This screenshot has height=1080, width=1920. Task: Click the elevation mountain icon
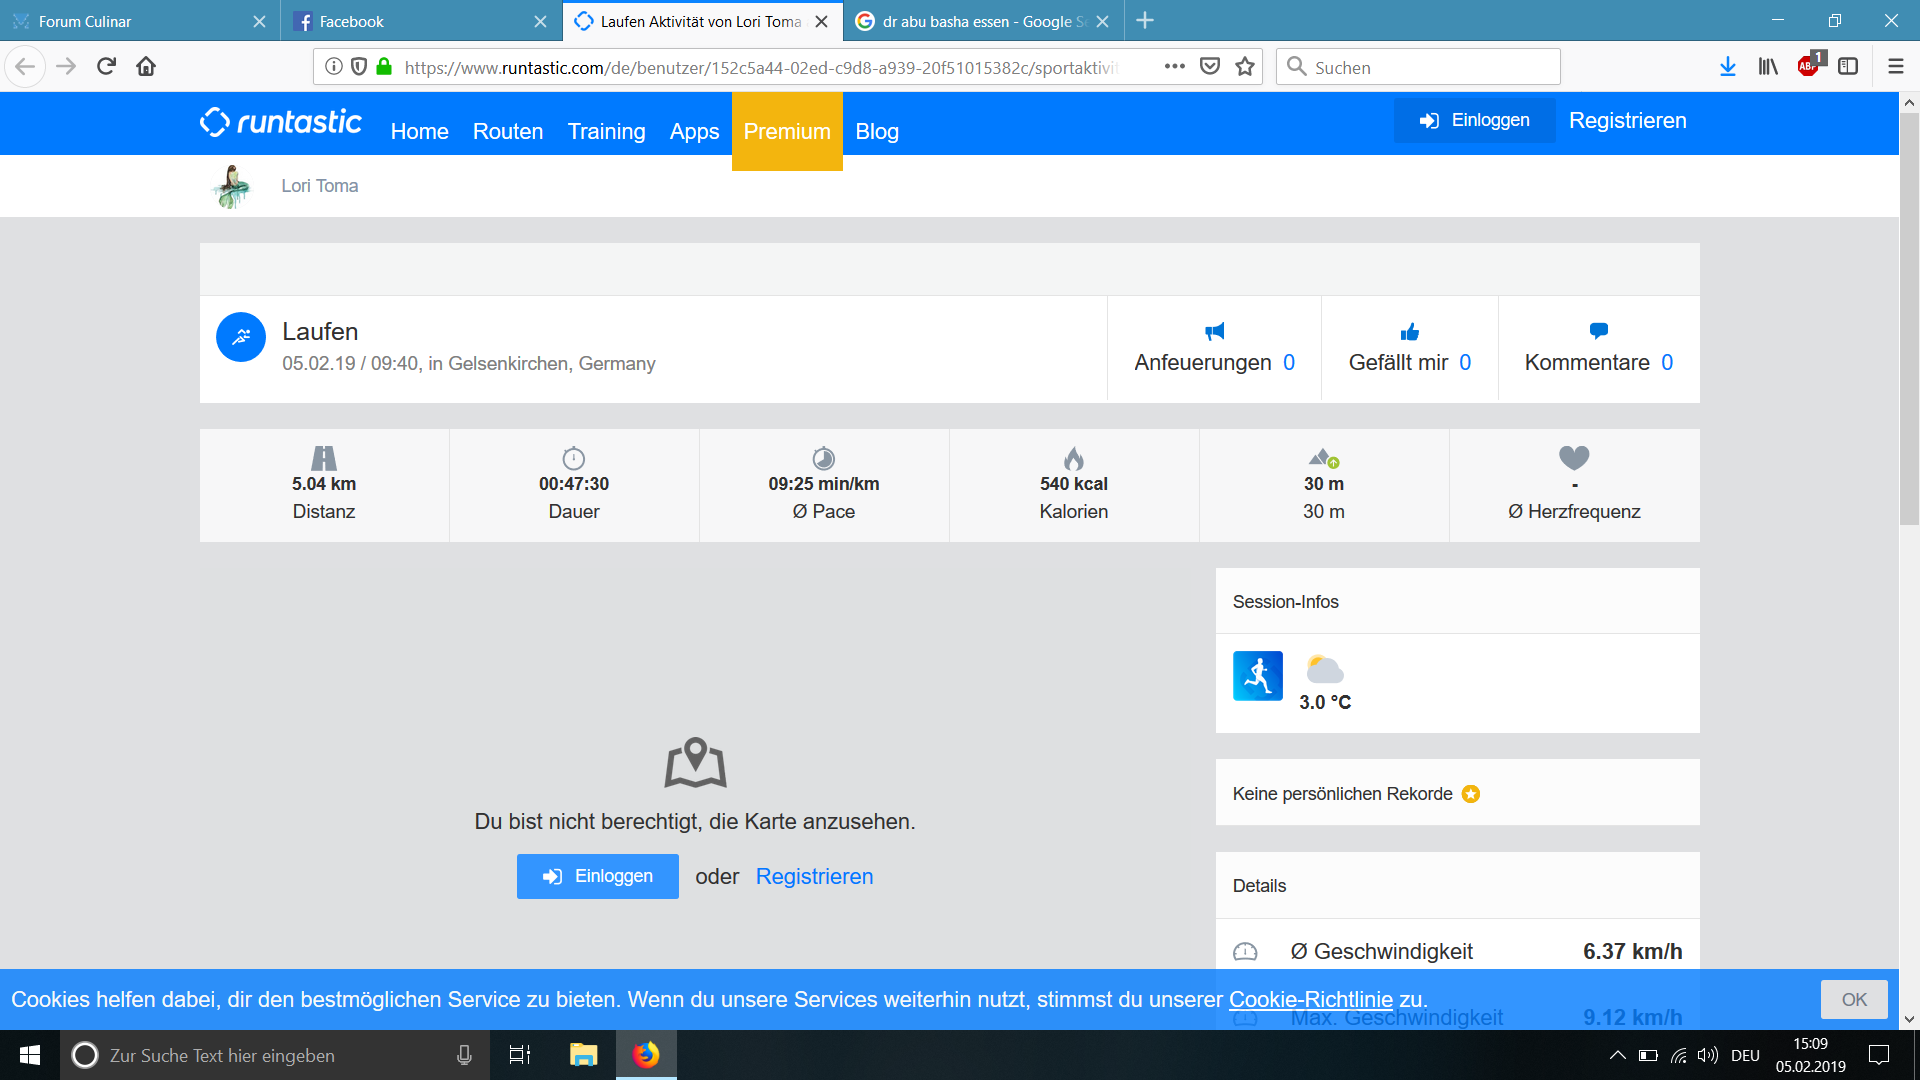(x=1323, y=458)
